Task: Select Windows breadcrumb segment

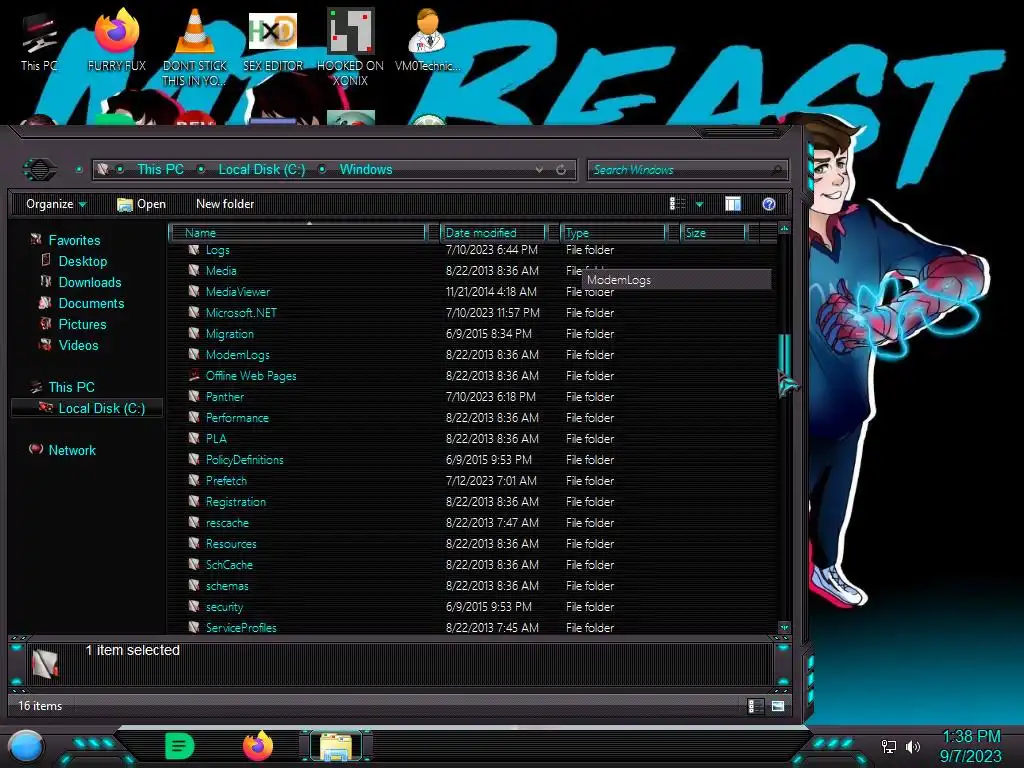Action: point(366,169)
